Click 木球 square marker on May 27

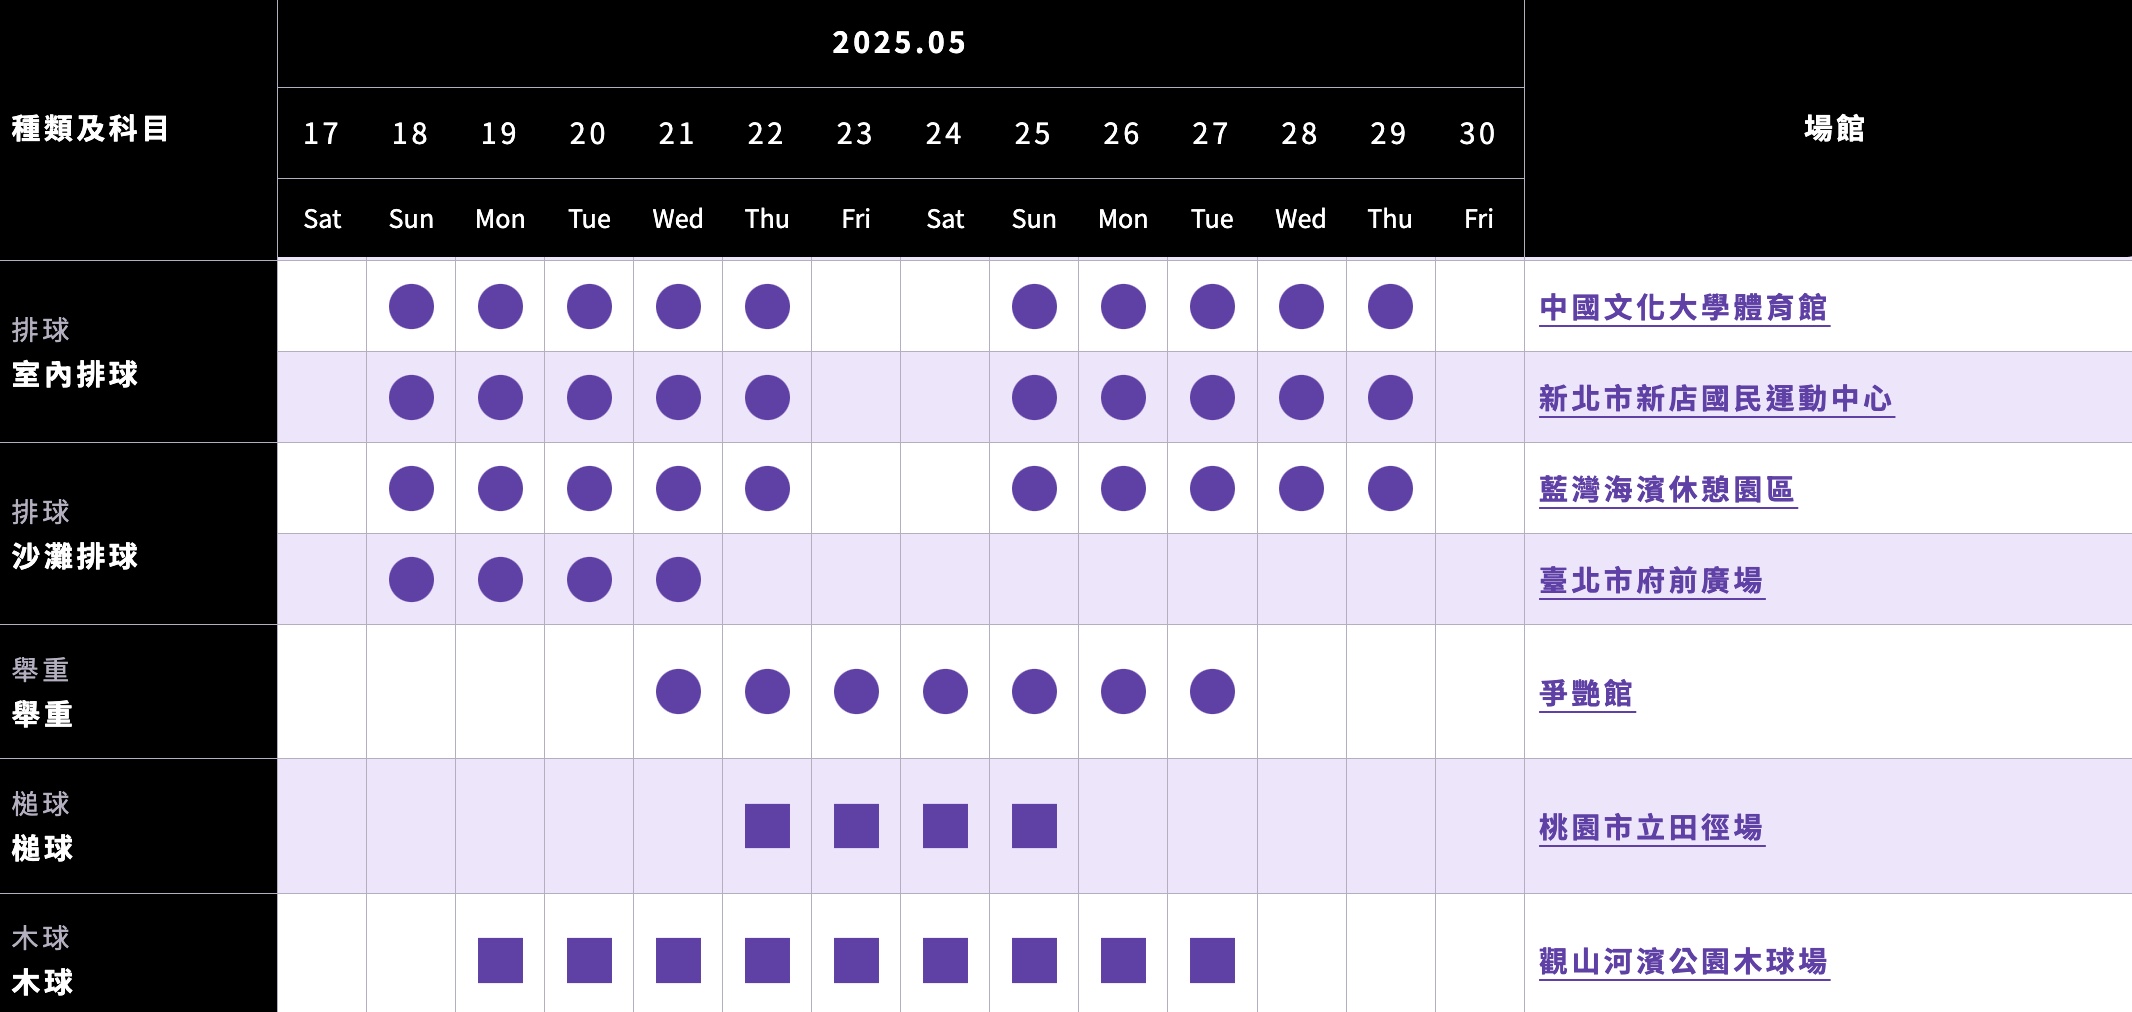(1212, 960)
